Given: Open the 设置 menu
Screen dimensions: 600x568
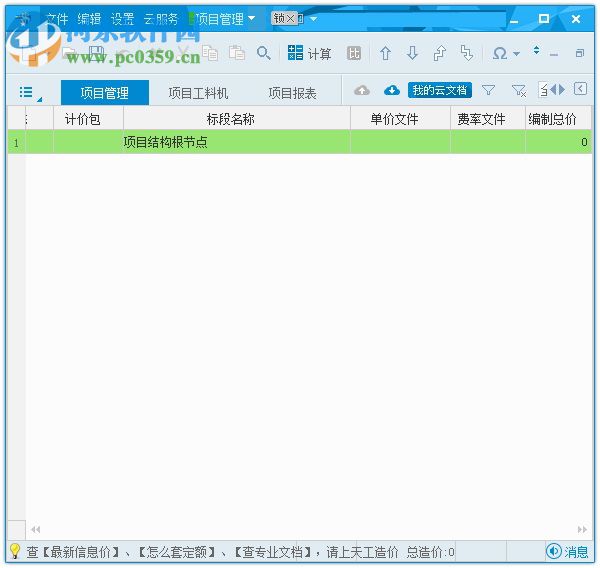Looking at the screenshot, I should pos(122,18).
